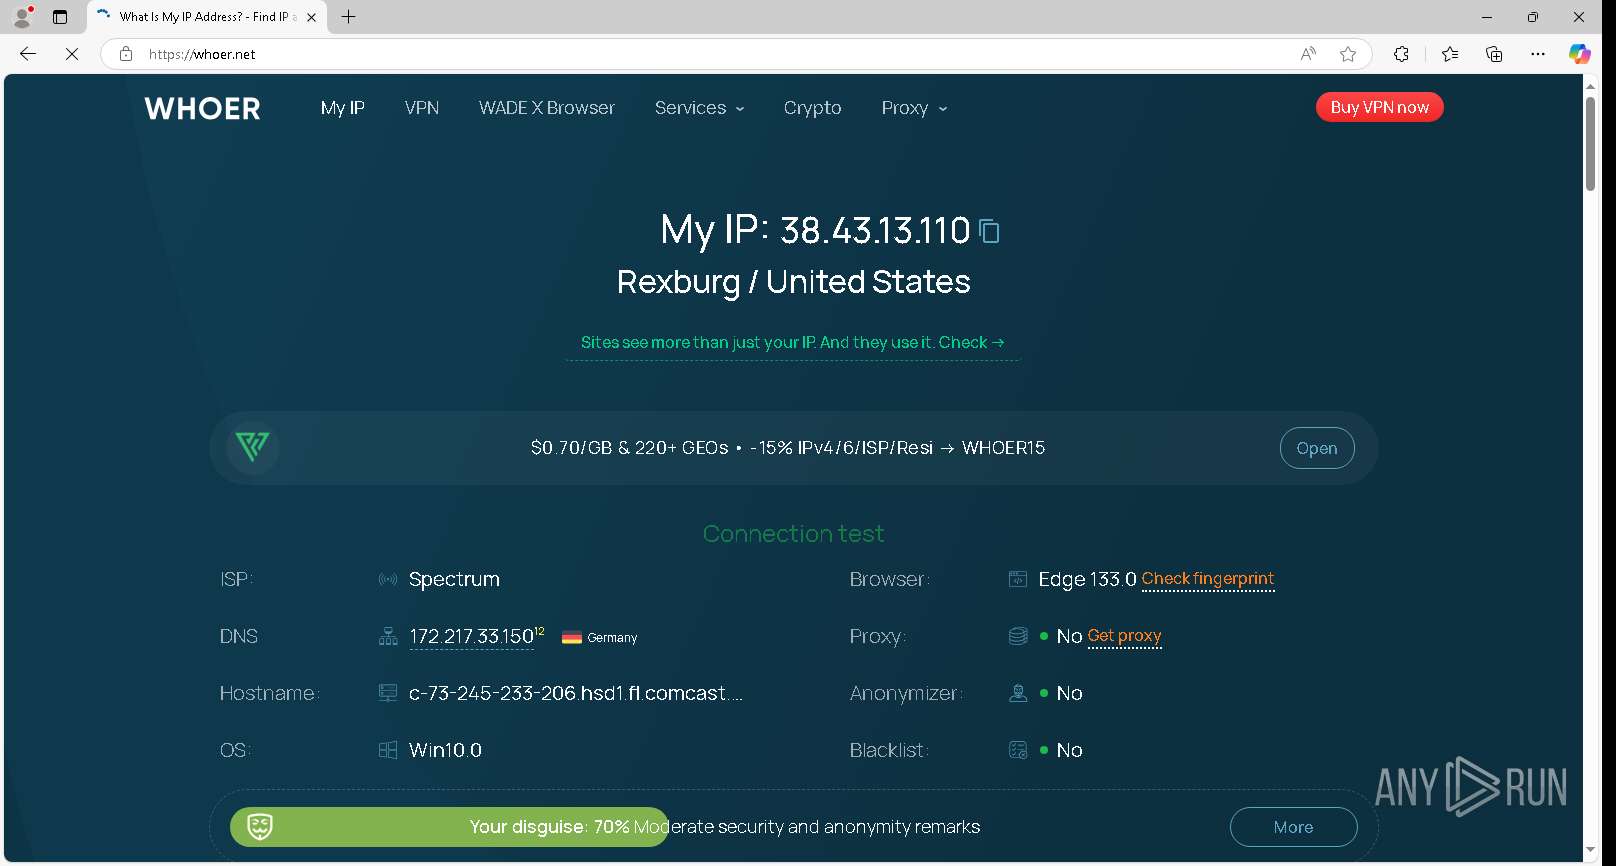Follow the Get proxy link

(x=1124, y=636)
